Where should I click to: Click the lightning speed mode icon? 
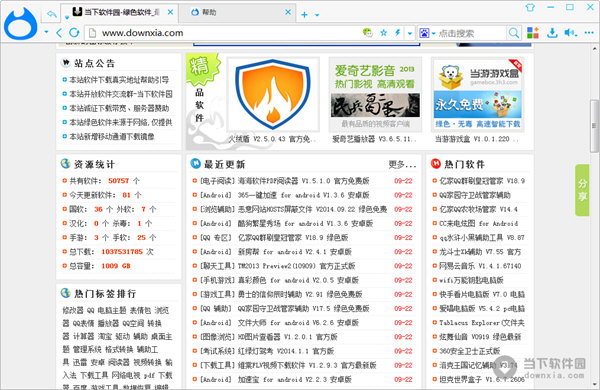click(x=398, y=33)
